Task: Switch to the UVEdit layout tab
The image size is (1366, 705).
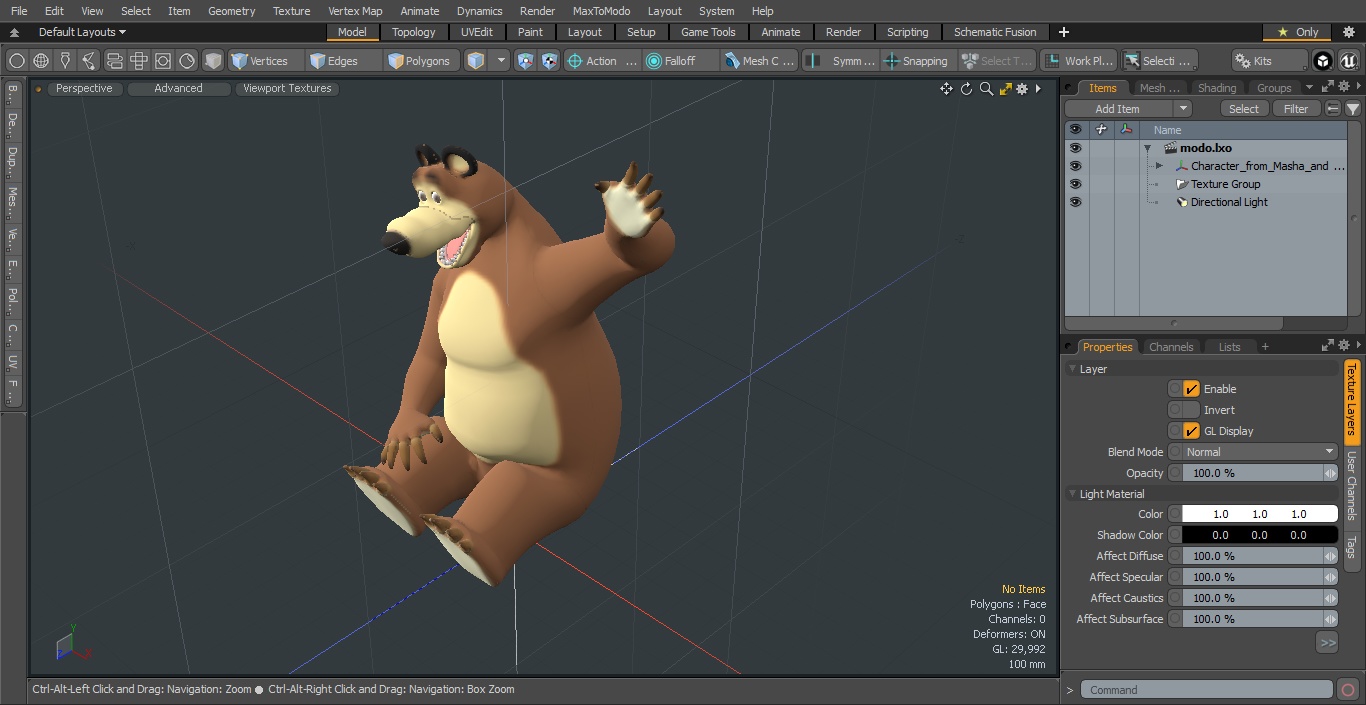Action: [x=477, y=32]
